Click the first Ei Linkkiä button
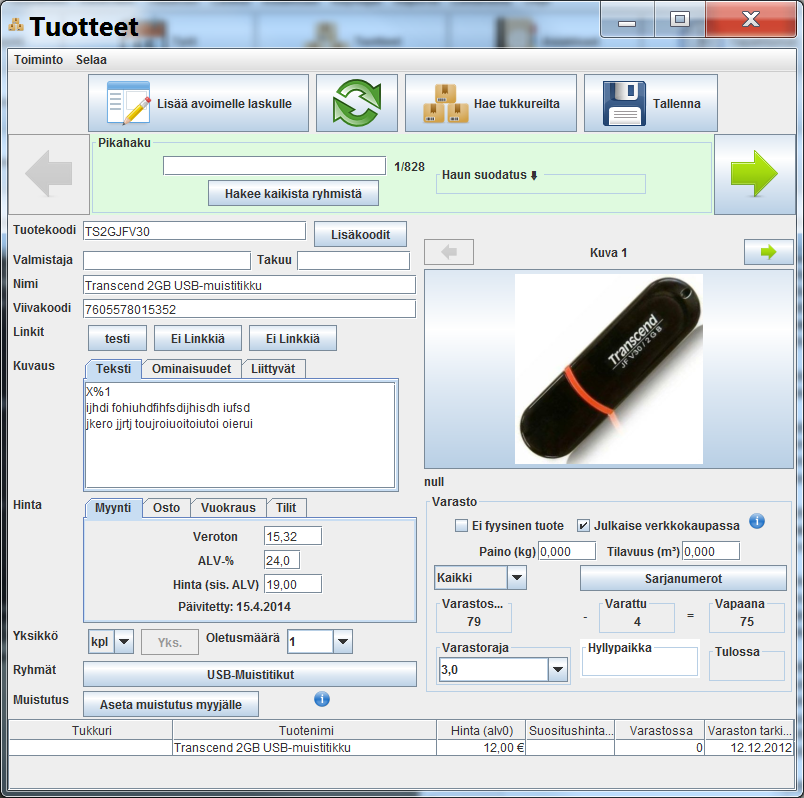 198,338
